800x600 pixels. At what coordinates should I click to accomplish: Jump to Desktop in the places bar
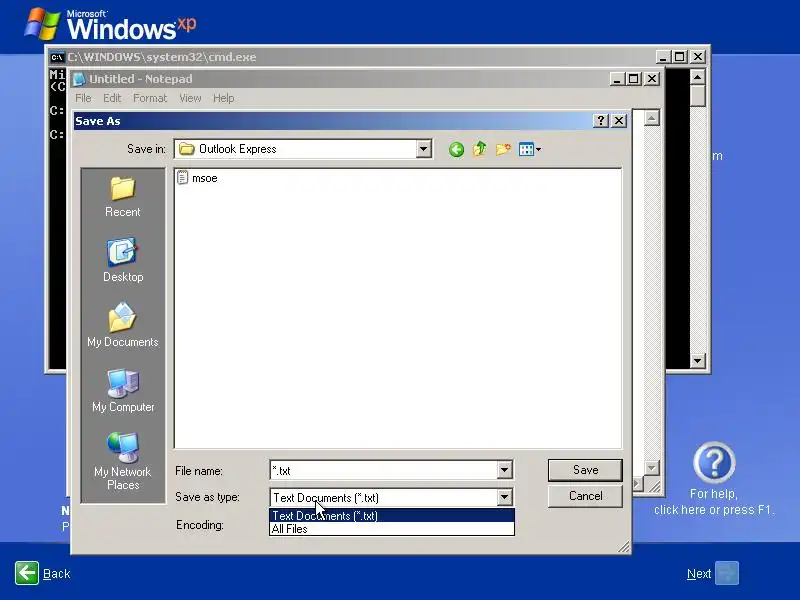point(122,261)
